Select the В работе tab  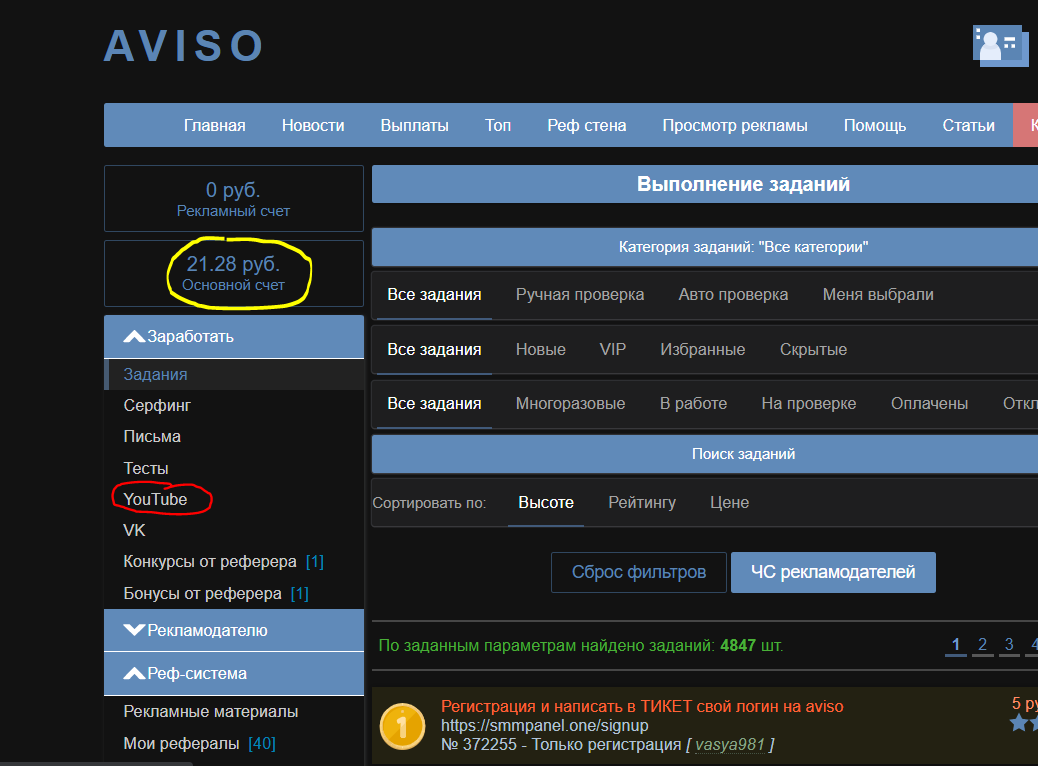693,403
